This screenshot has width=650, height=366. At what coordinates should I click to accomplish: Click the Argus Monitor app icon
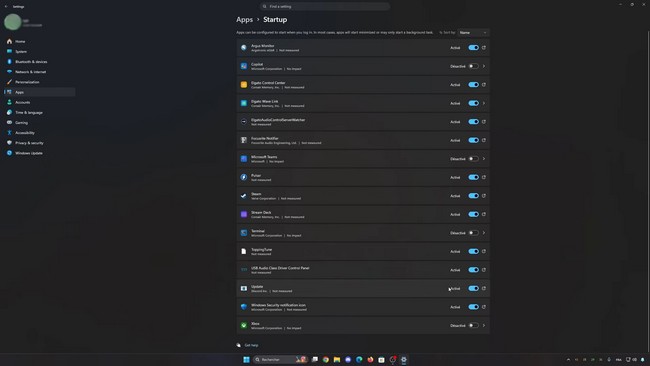244,48
